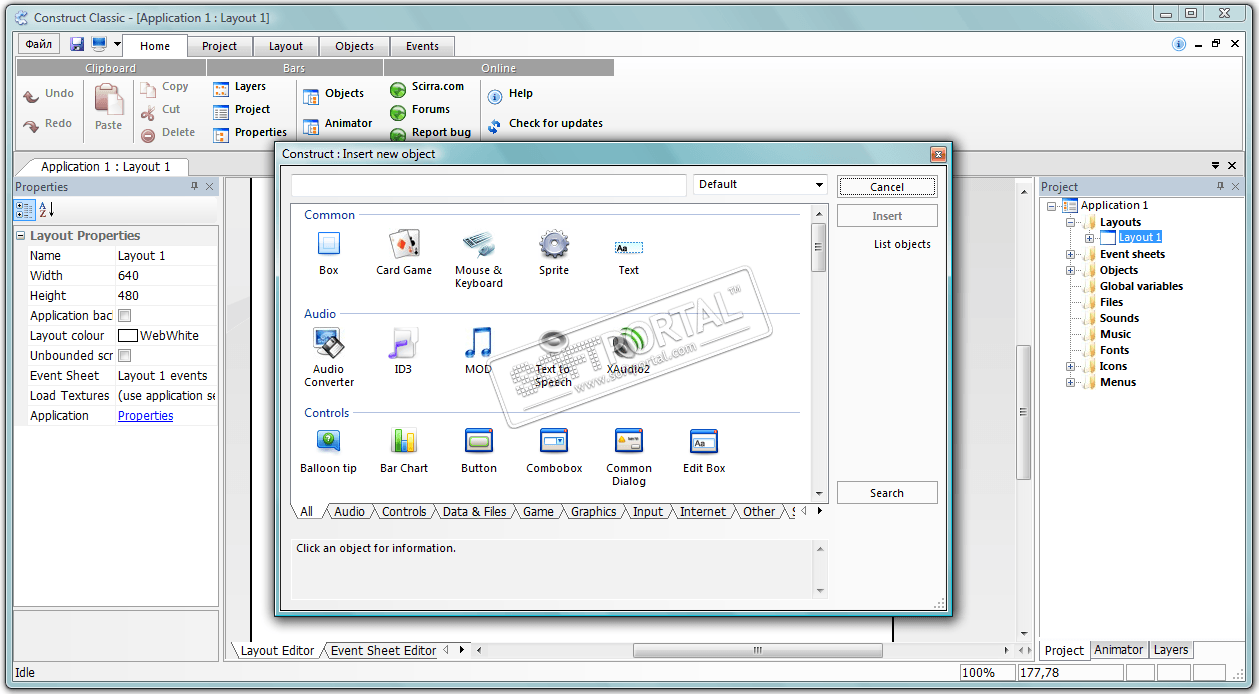Screen dimensions: 1259x694
Task: Click the Search button
Action: pos(887,493)
